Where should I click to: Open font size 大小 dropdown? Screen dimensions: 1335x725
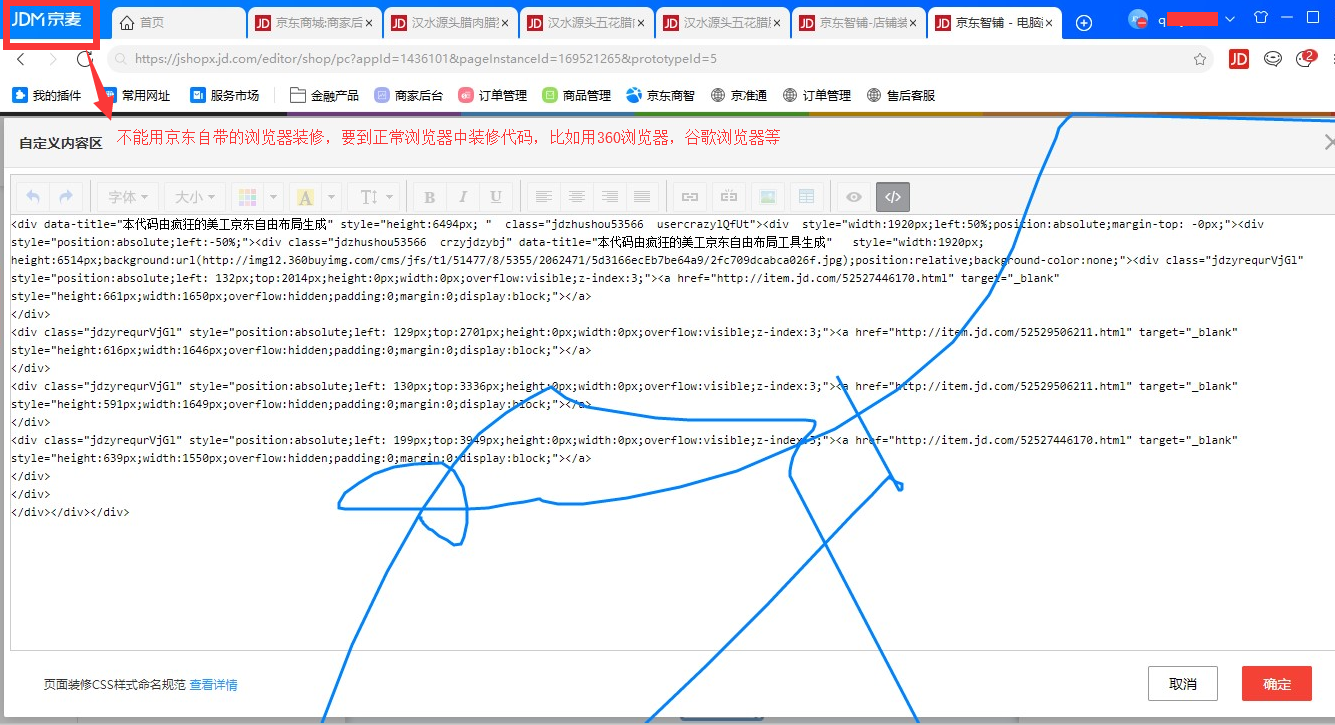click(195, 197)
